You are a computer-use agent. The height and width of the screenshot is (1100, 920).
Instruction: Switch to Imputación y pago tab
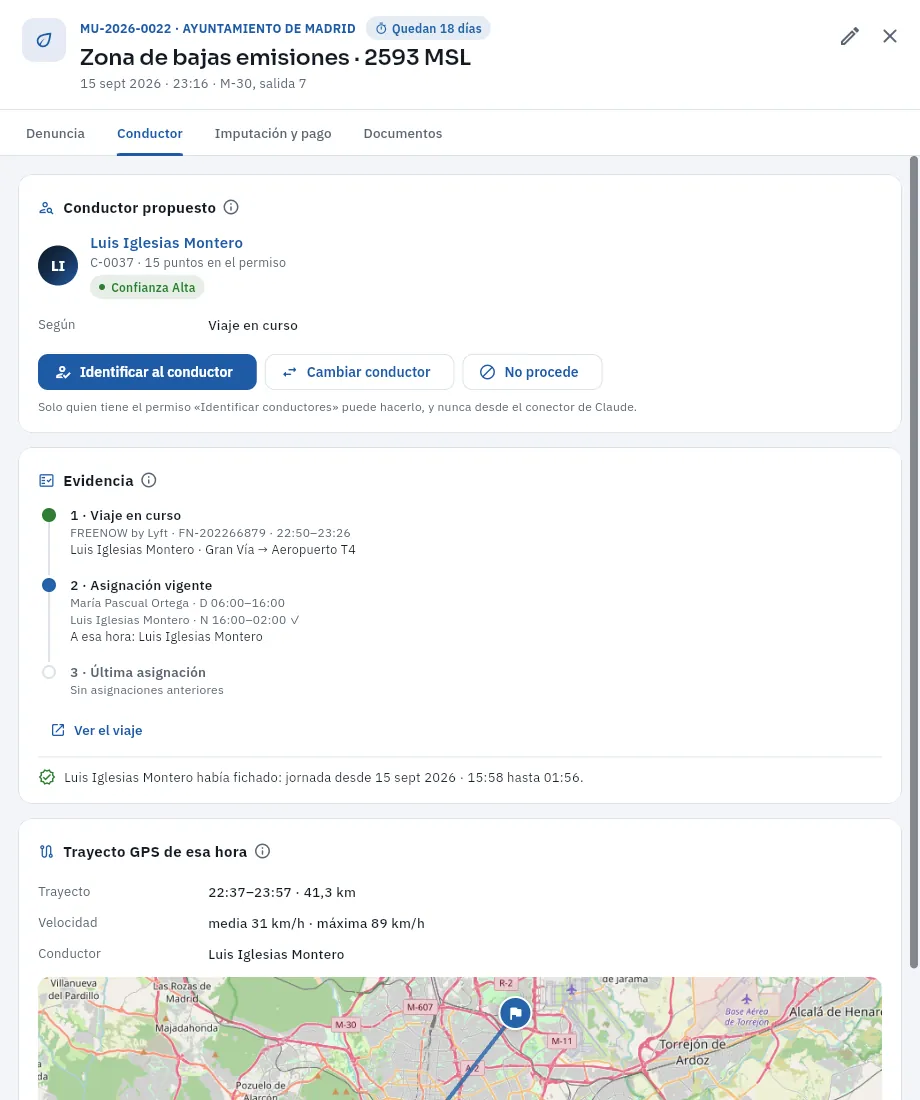[273, 133]
